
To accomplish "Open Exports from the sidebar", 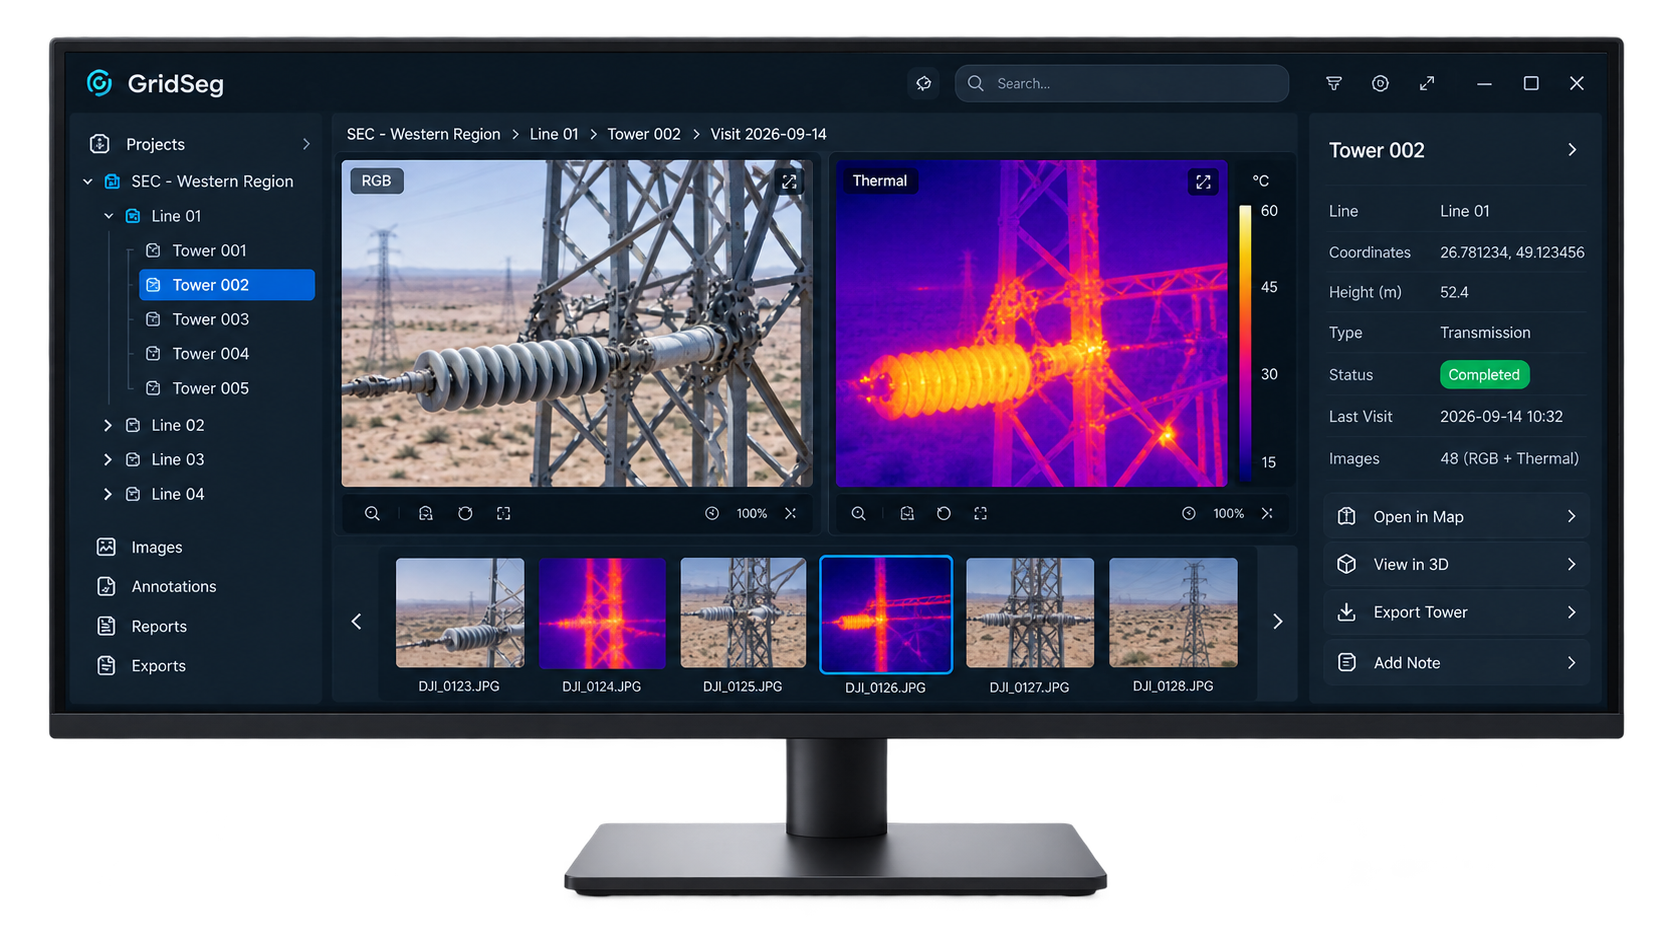I will [x=141, y=666].
